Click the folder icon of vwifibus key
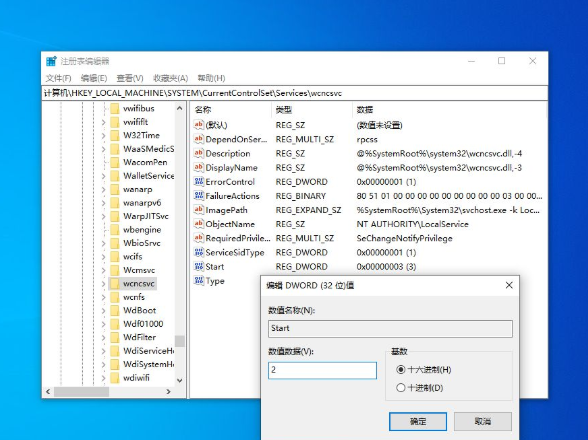 click(x=115, y=108)
